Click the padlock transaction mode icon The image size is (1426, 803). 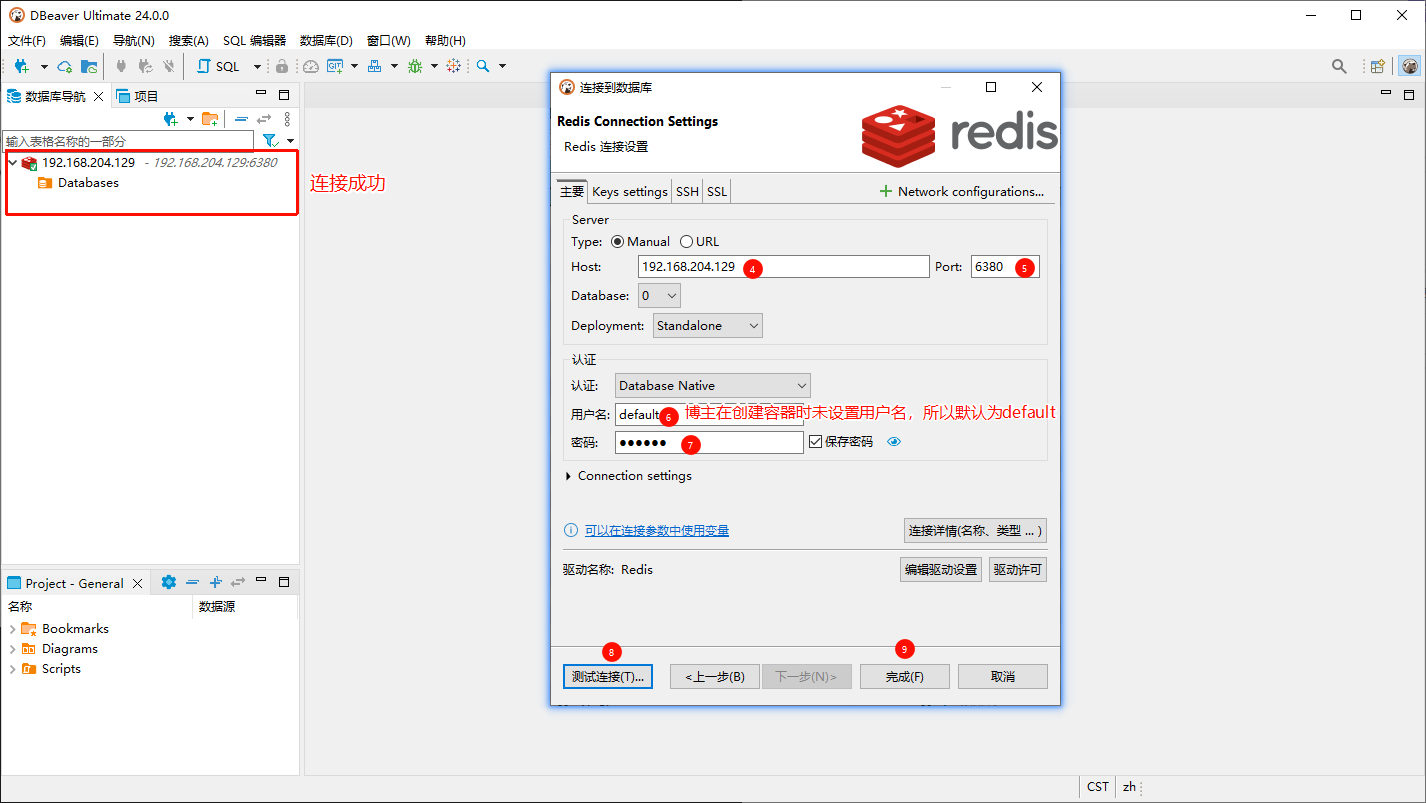(x=282, y=66)
